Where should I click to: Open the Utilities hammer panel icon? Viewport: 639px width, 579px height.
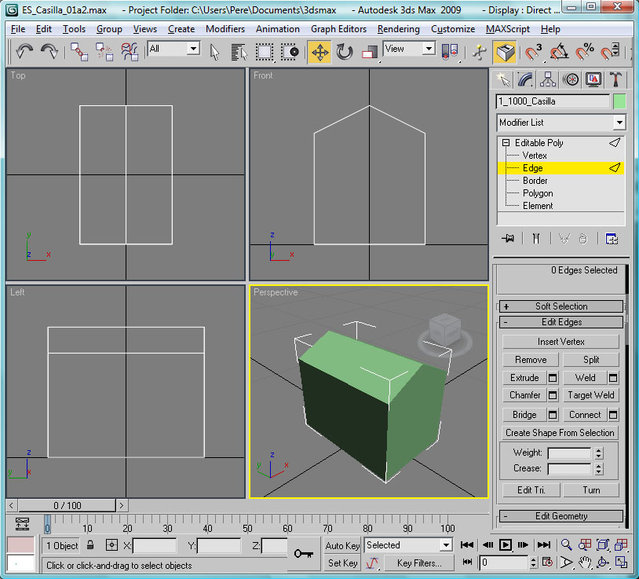coord(616,80)
